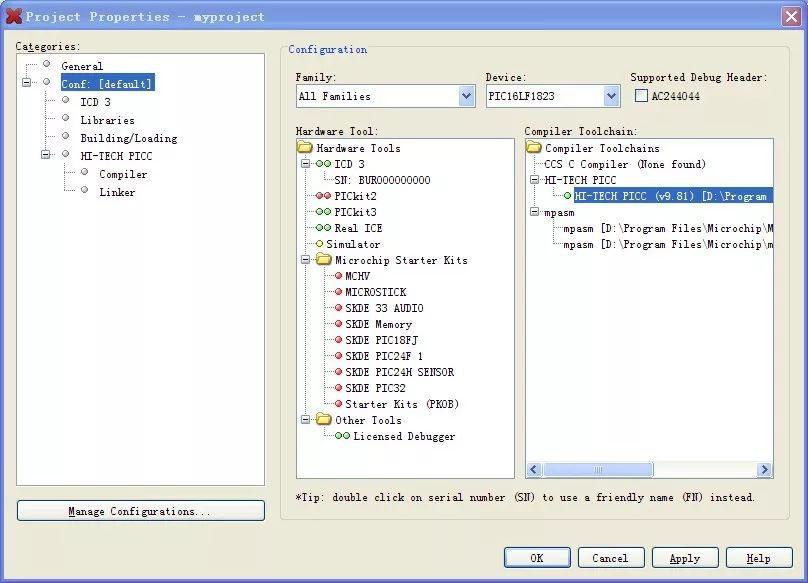The width and height of the screenshot is (808, 583).
Task: Click the Manage Configurations... button
Action: pyautogui.click(x=141, y=511)
